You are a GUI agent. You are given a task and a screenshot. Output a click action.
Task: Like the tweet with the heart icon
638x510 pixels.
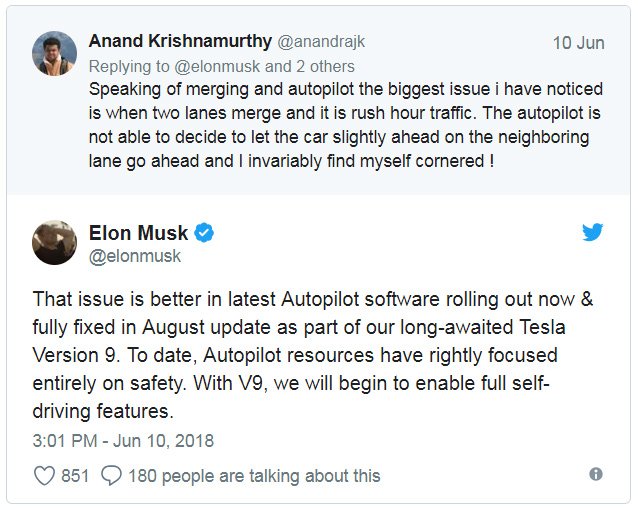click(x=44, y=476)
